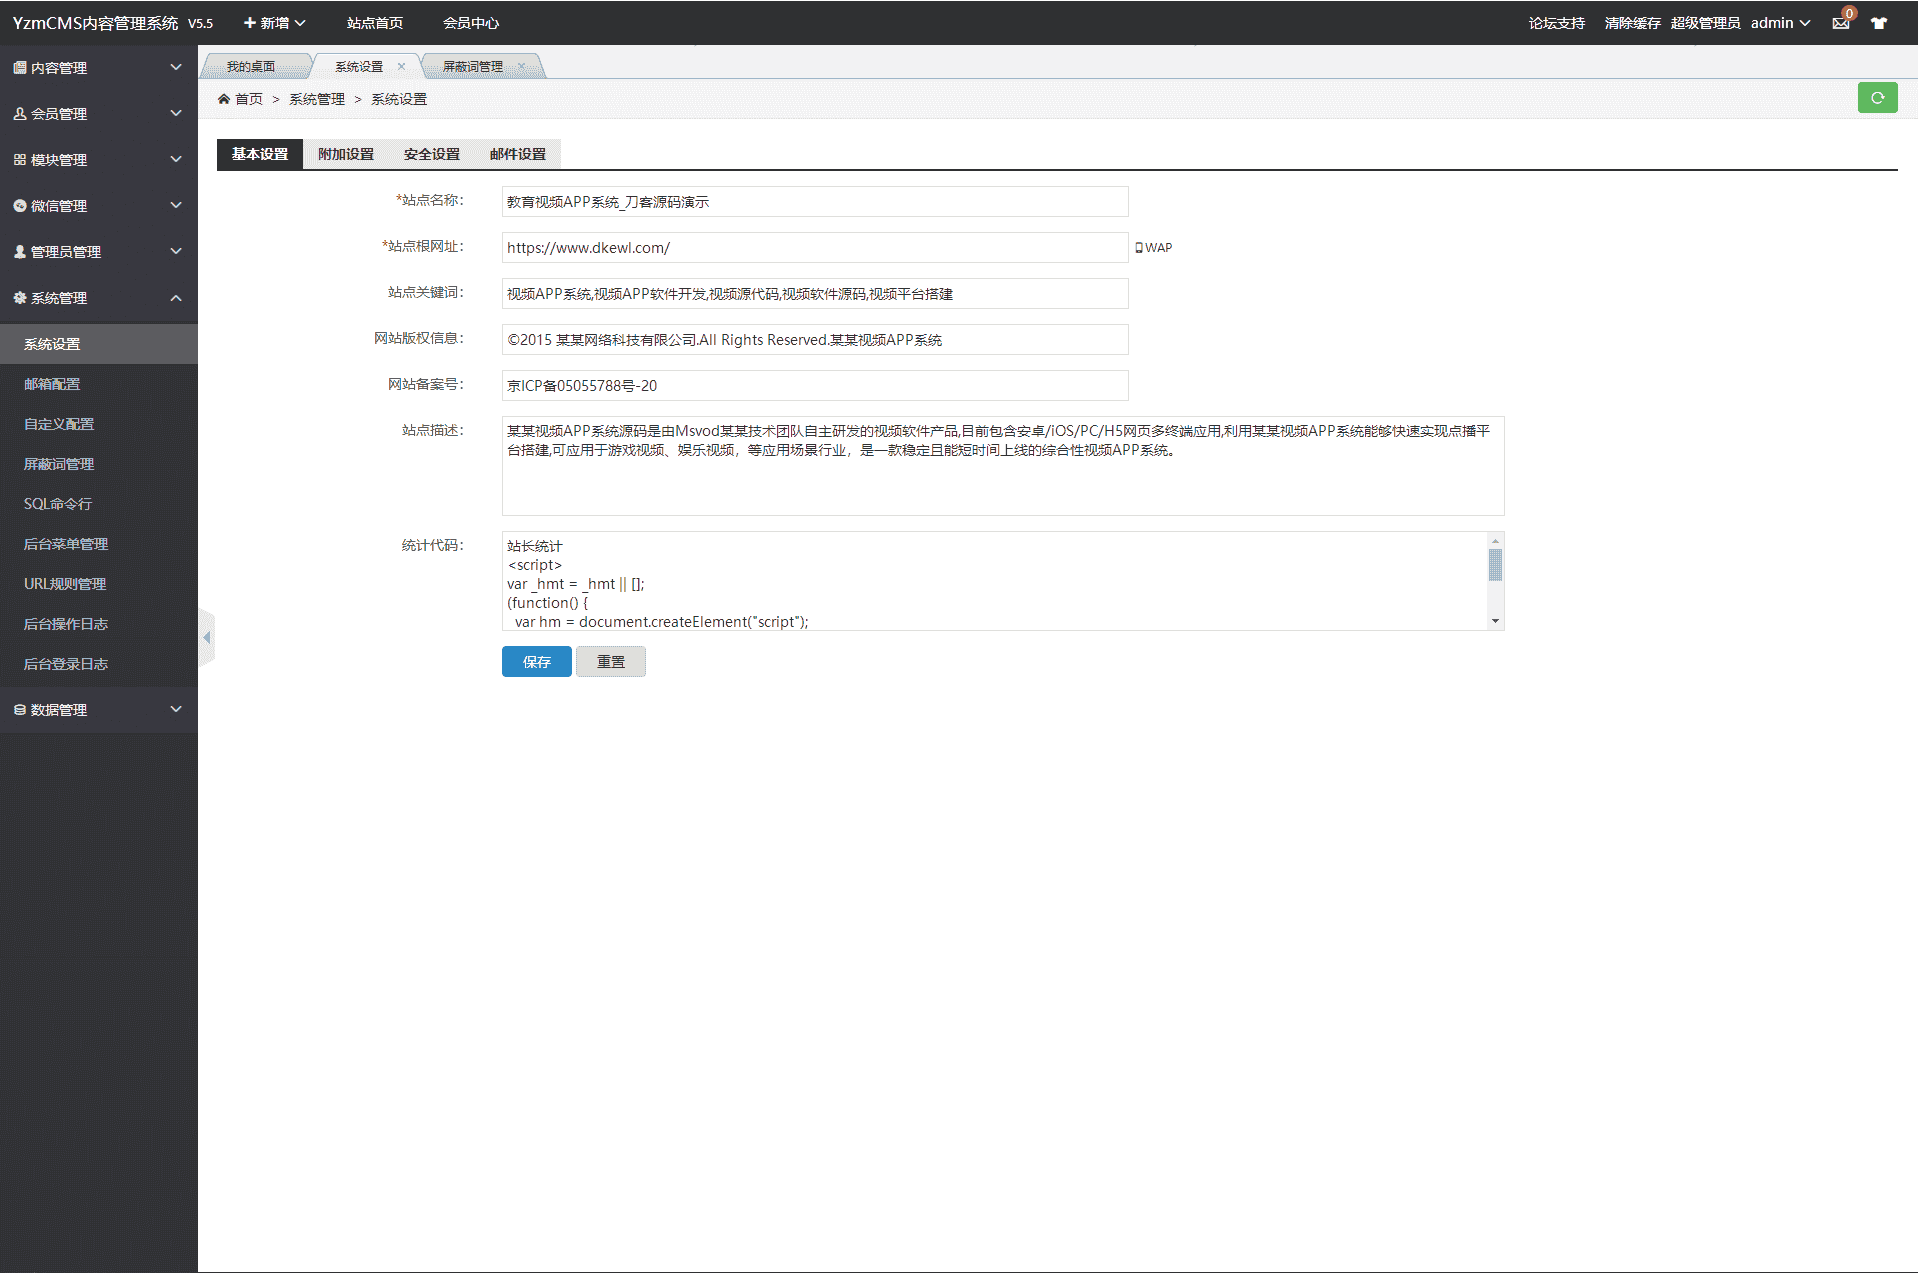This screenshot has height=1273, width=1918.
Task: Collapse the 系统管理 sidebar section
Action: (98, 298)
